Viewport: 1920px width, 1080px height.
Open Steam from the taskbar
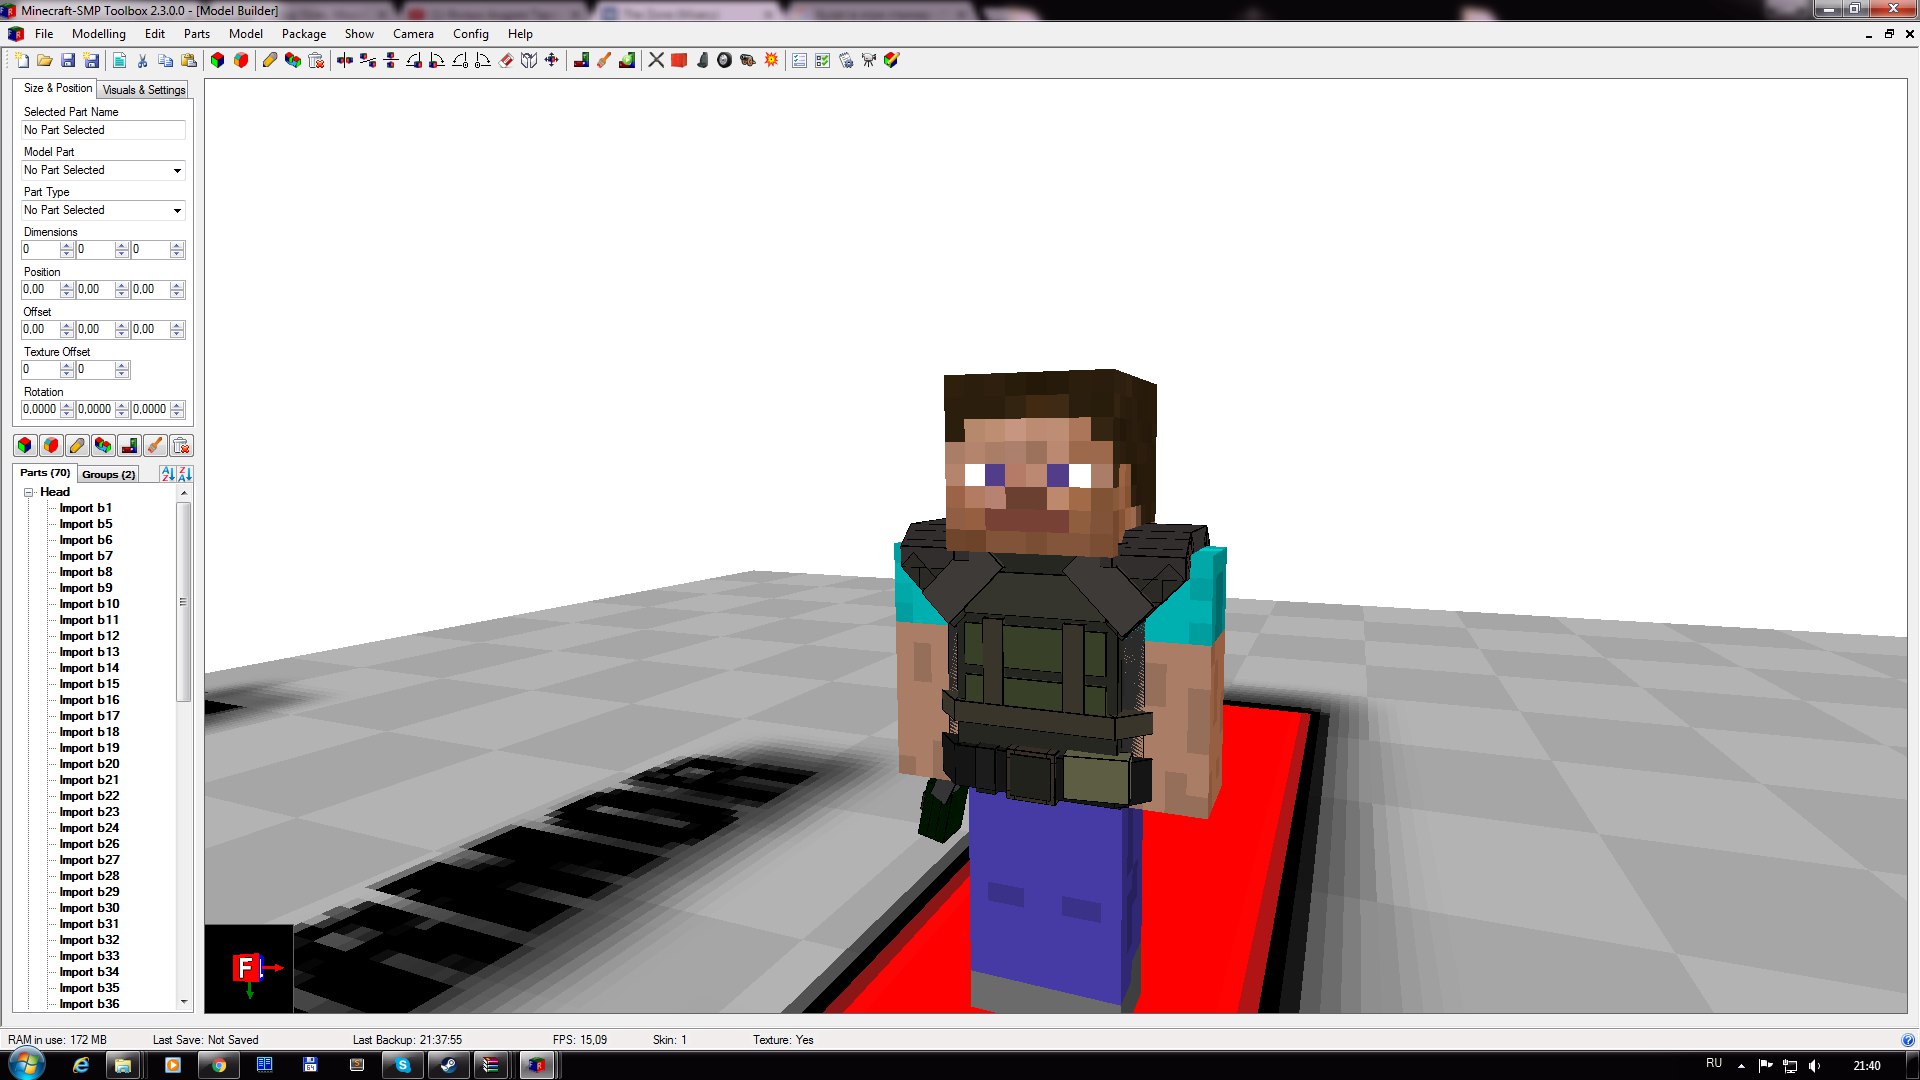448,1065
